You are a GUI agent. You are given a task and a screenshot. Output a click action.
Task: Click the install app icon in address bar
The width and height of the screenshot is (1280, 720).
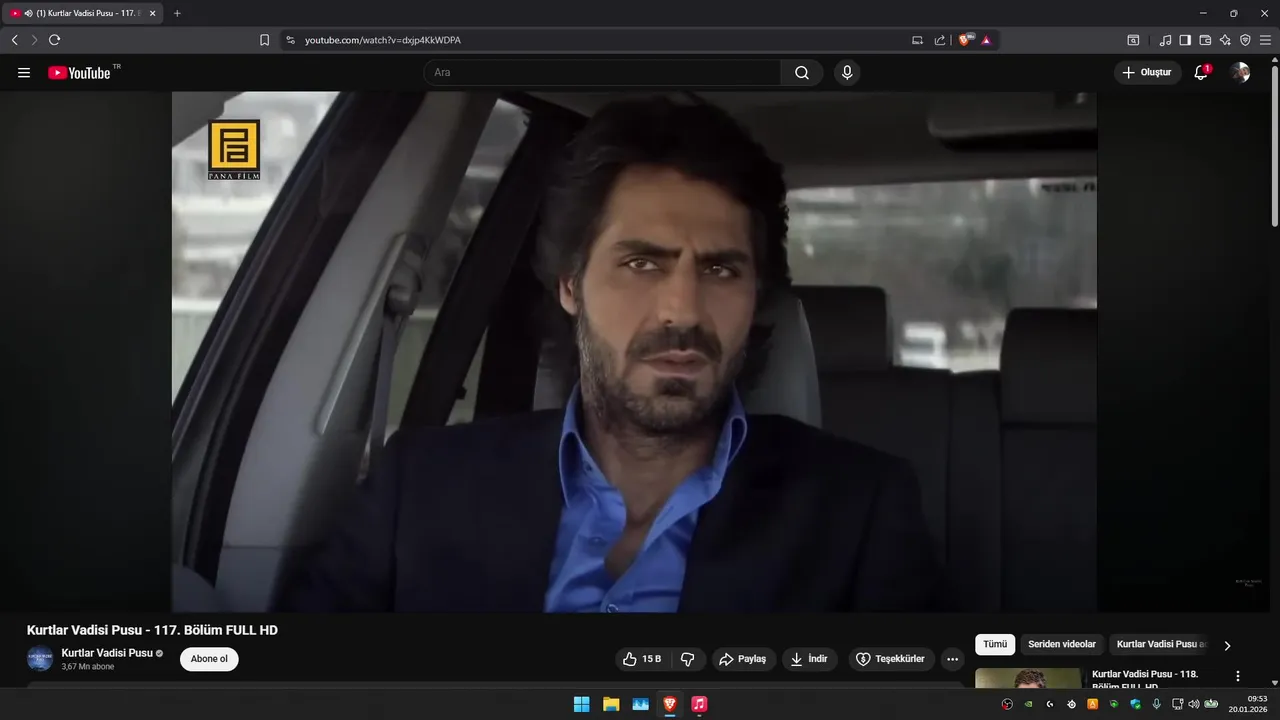click(x=918, y=40)
